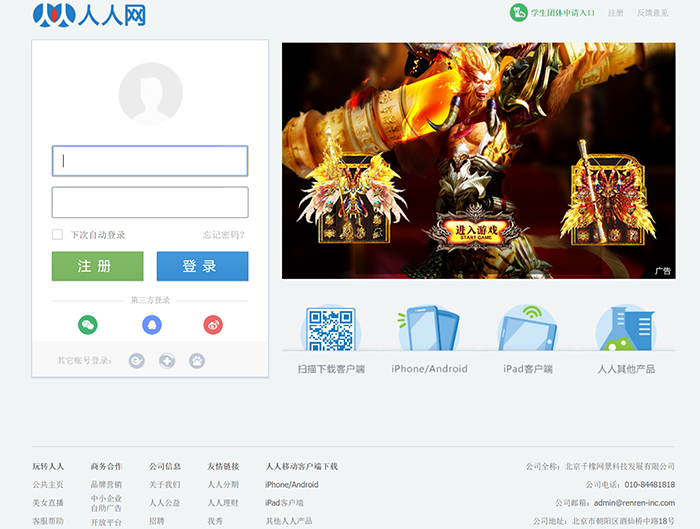Click the 第三方登录 section label
The image size is (700, 529).
pyautogui.click(x=150, y=300)
